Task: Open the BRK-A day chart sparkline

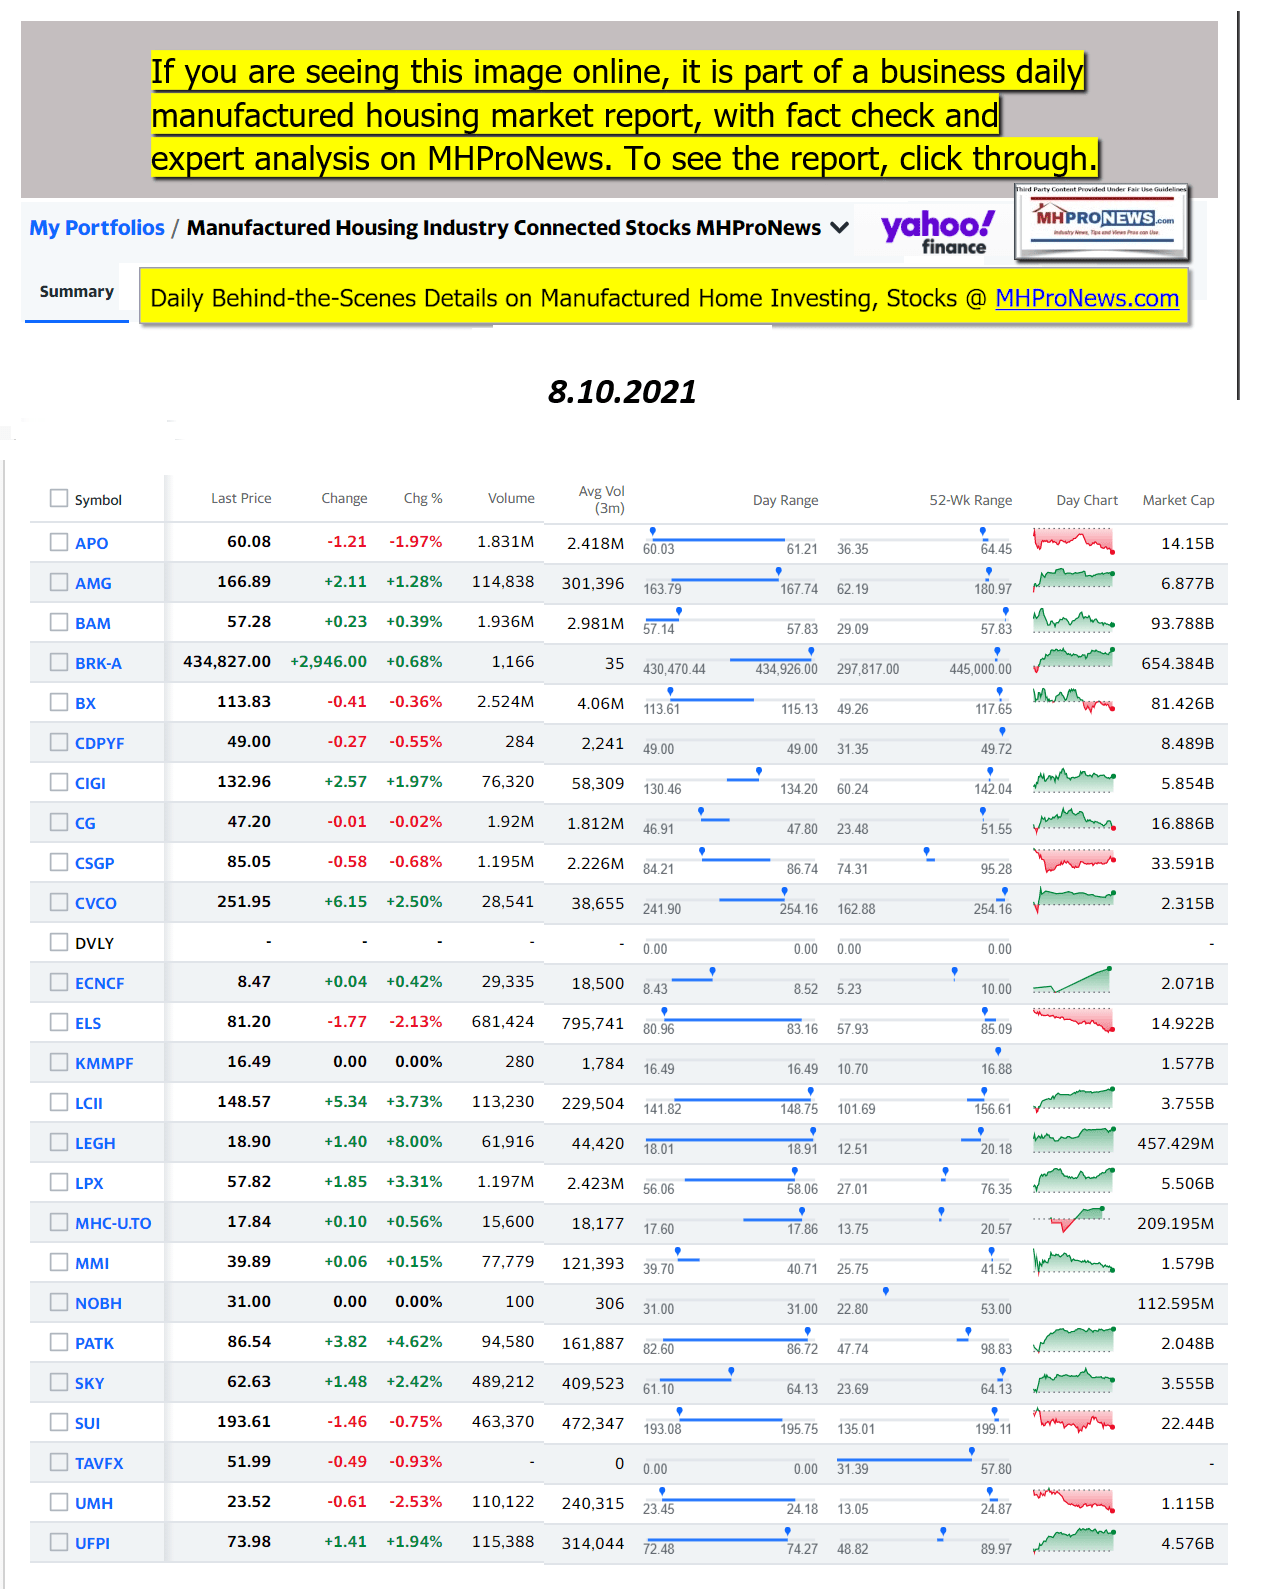Action: coord(1074,661)
